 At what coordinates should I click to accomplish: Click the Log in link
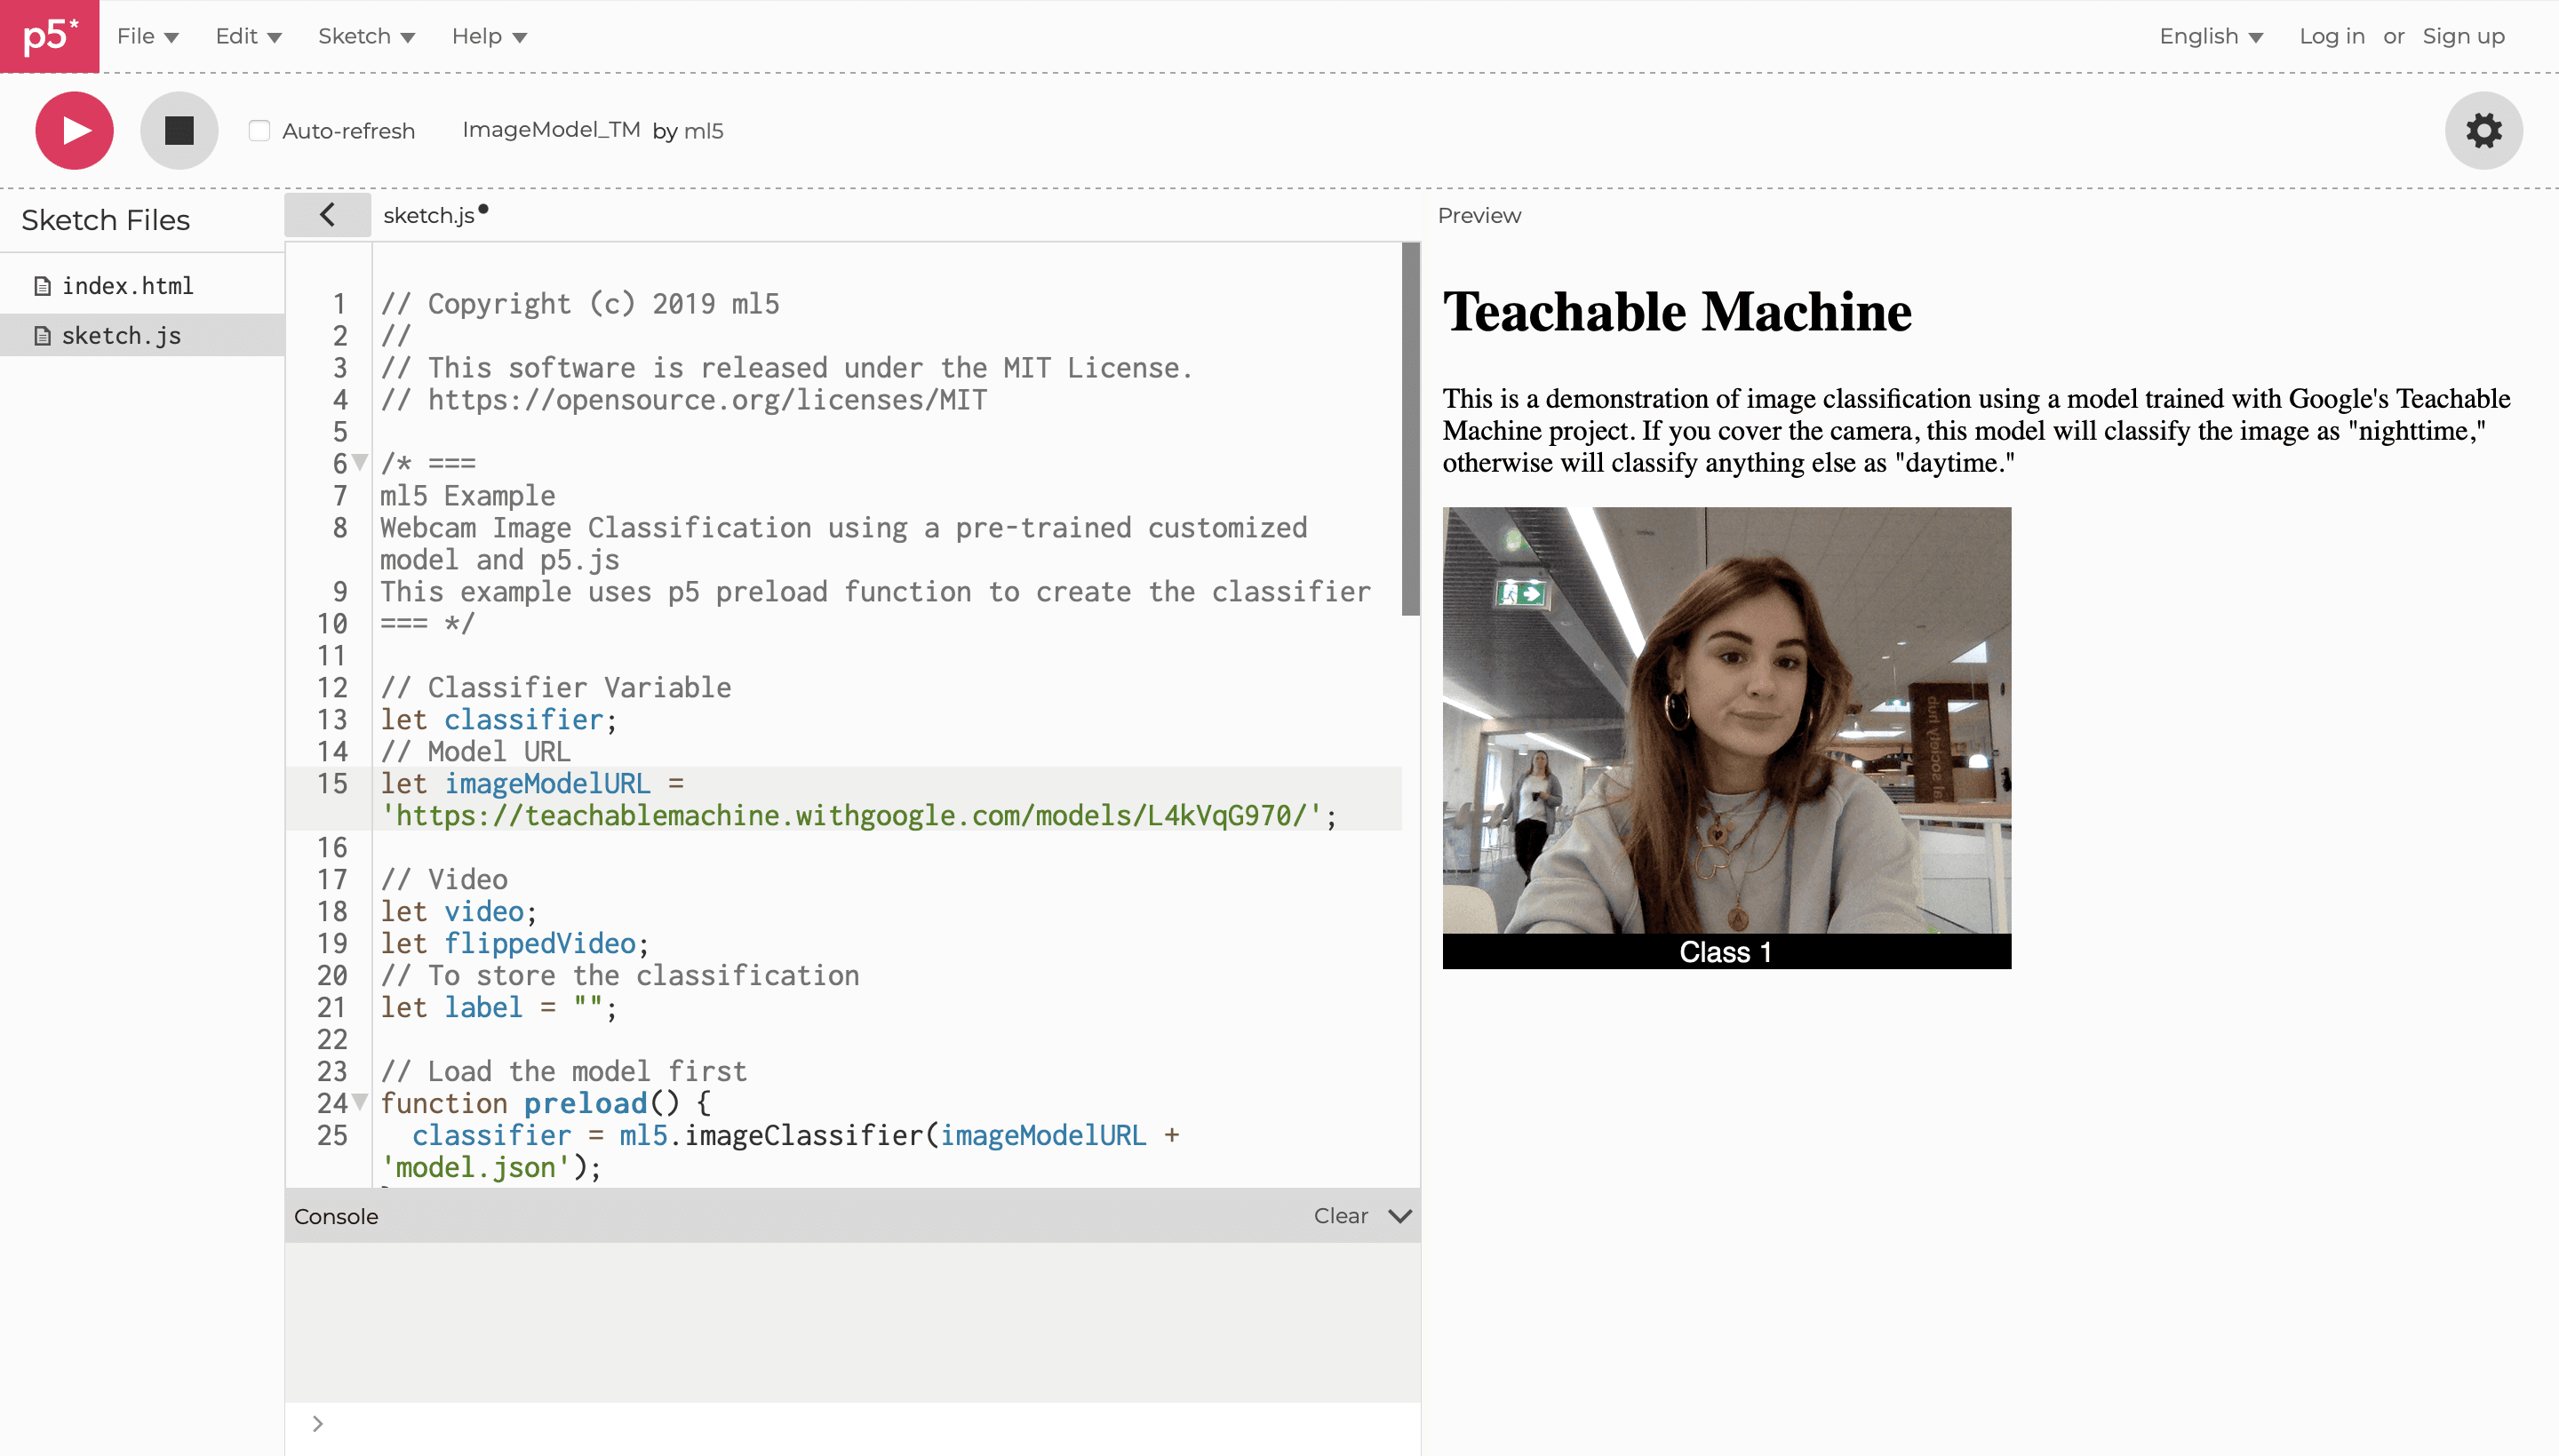tap(2331, 36)
